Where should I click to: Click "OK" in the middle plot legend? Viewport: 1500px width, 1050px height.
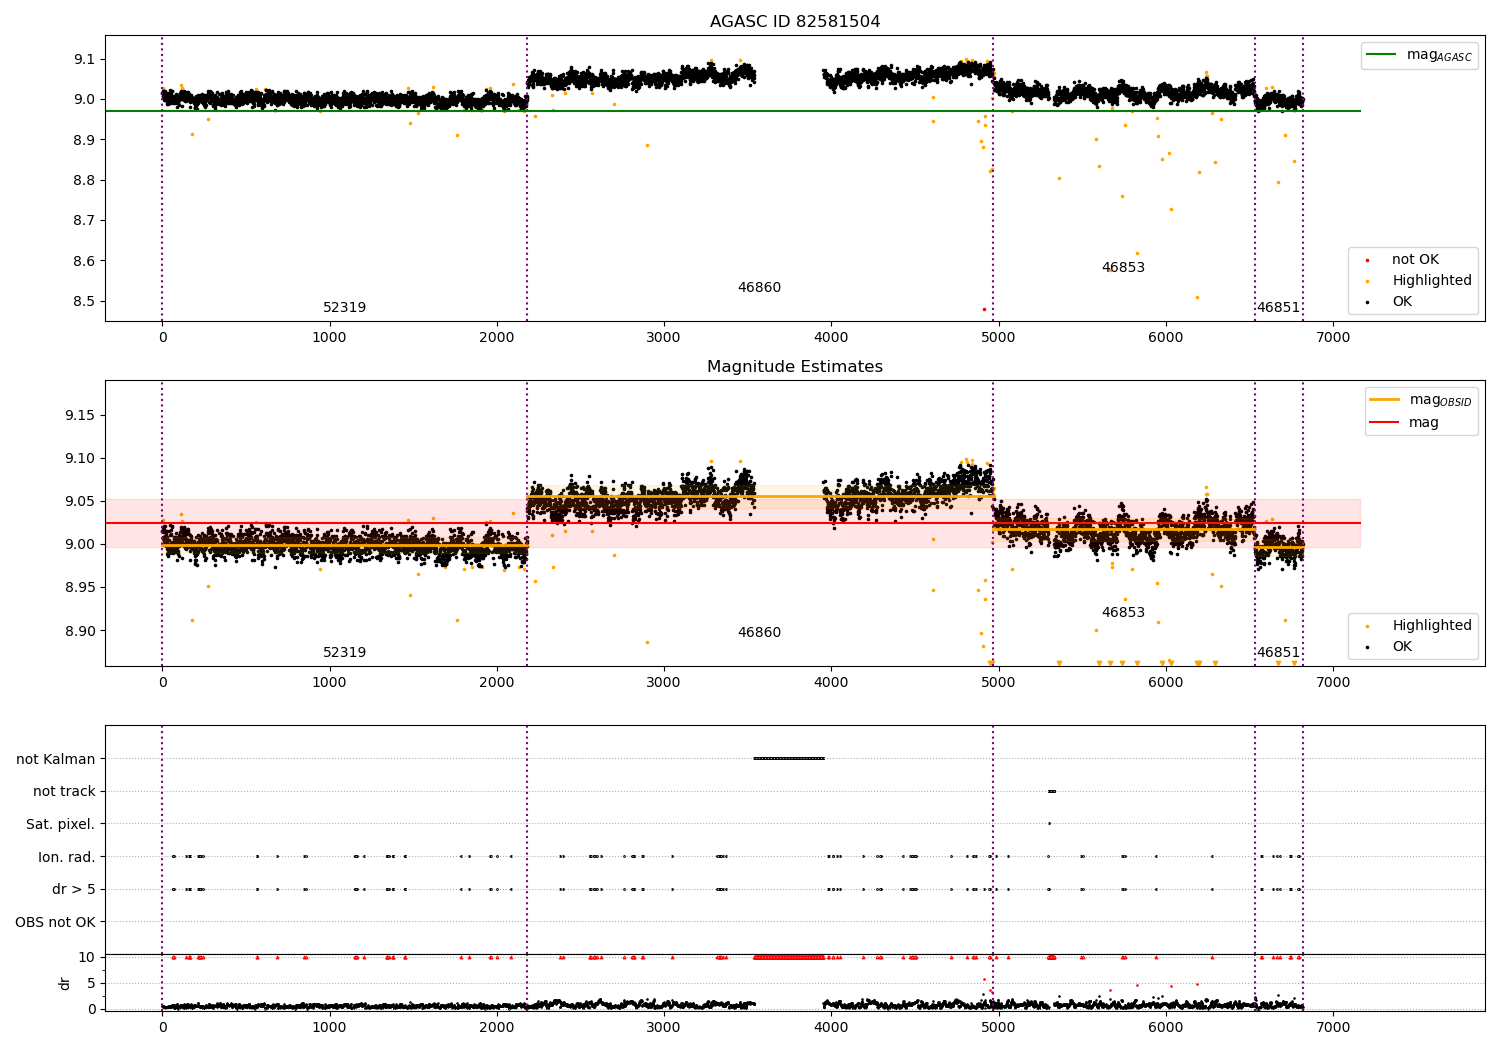(x=1402, y=647)
